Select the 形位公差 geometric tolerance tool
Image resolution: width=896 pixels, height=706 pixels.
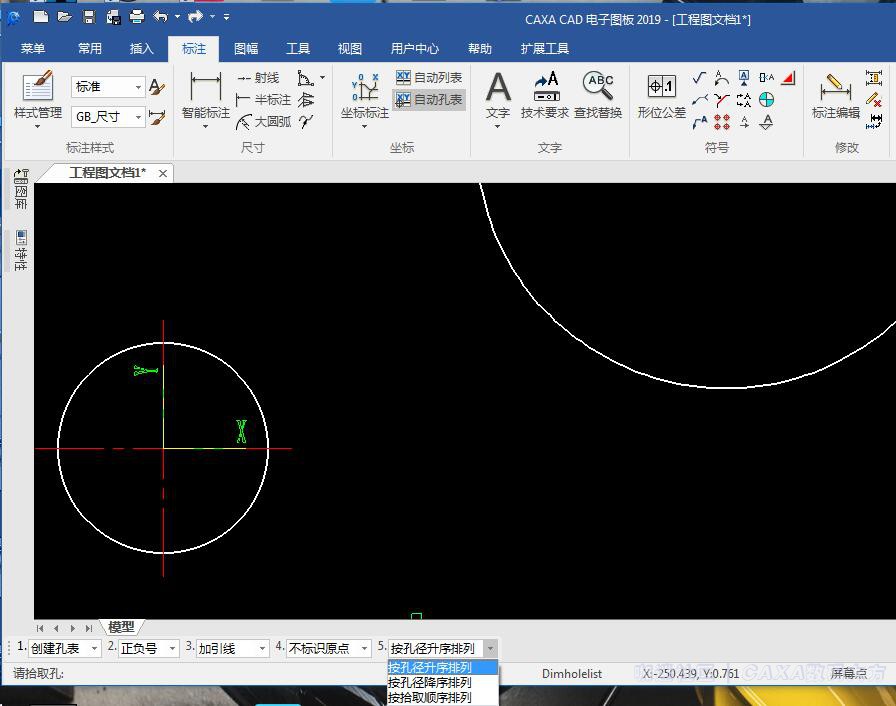[661, 88]
